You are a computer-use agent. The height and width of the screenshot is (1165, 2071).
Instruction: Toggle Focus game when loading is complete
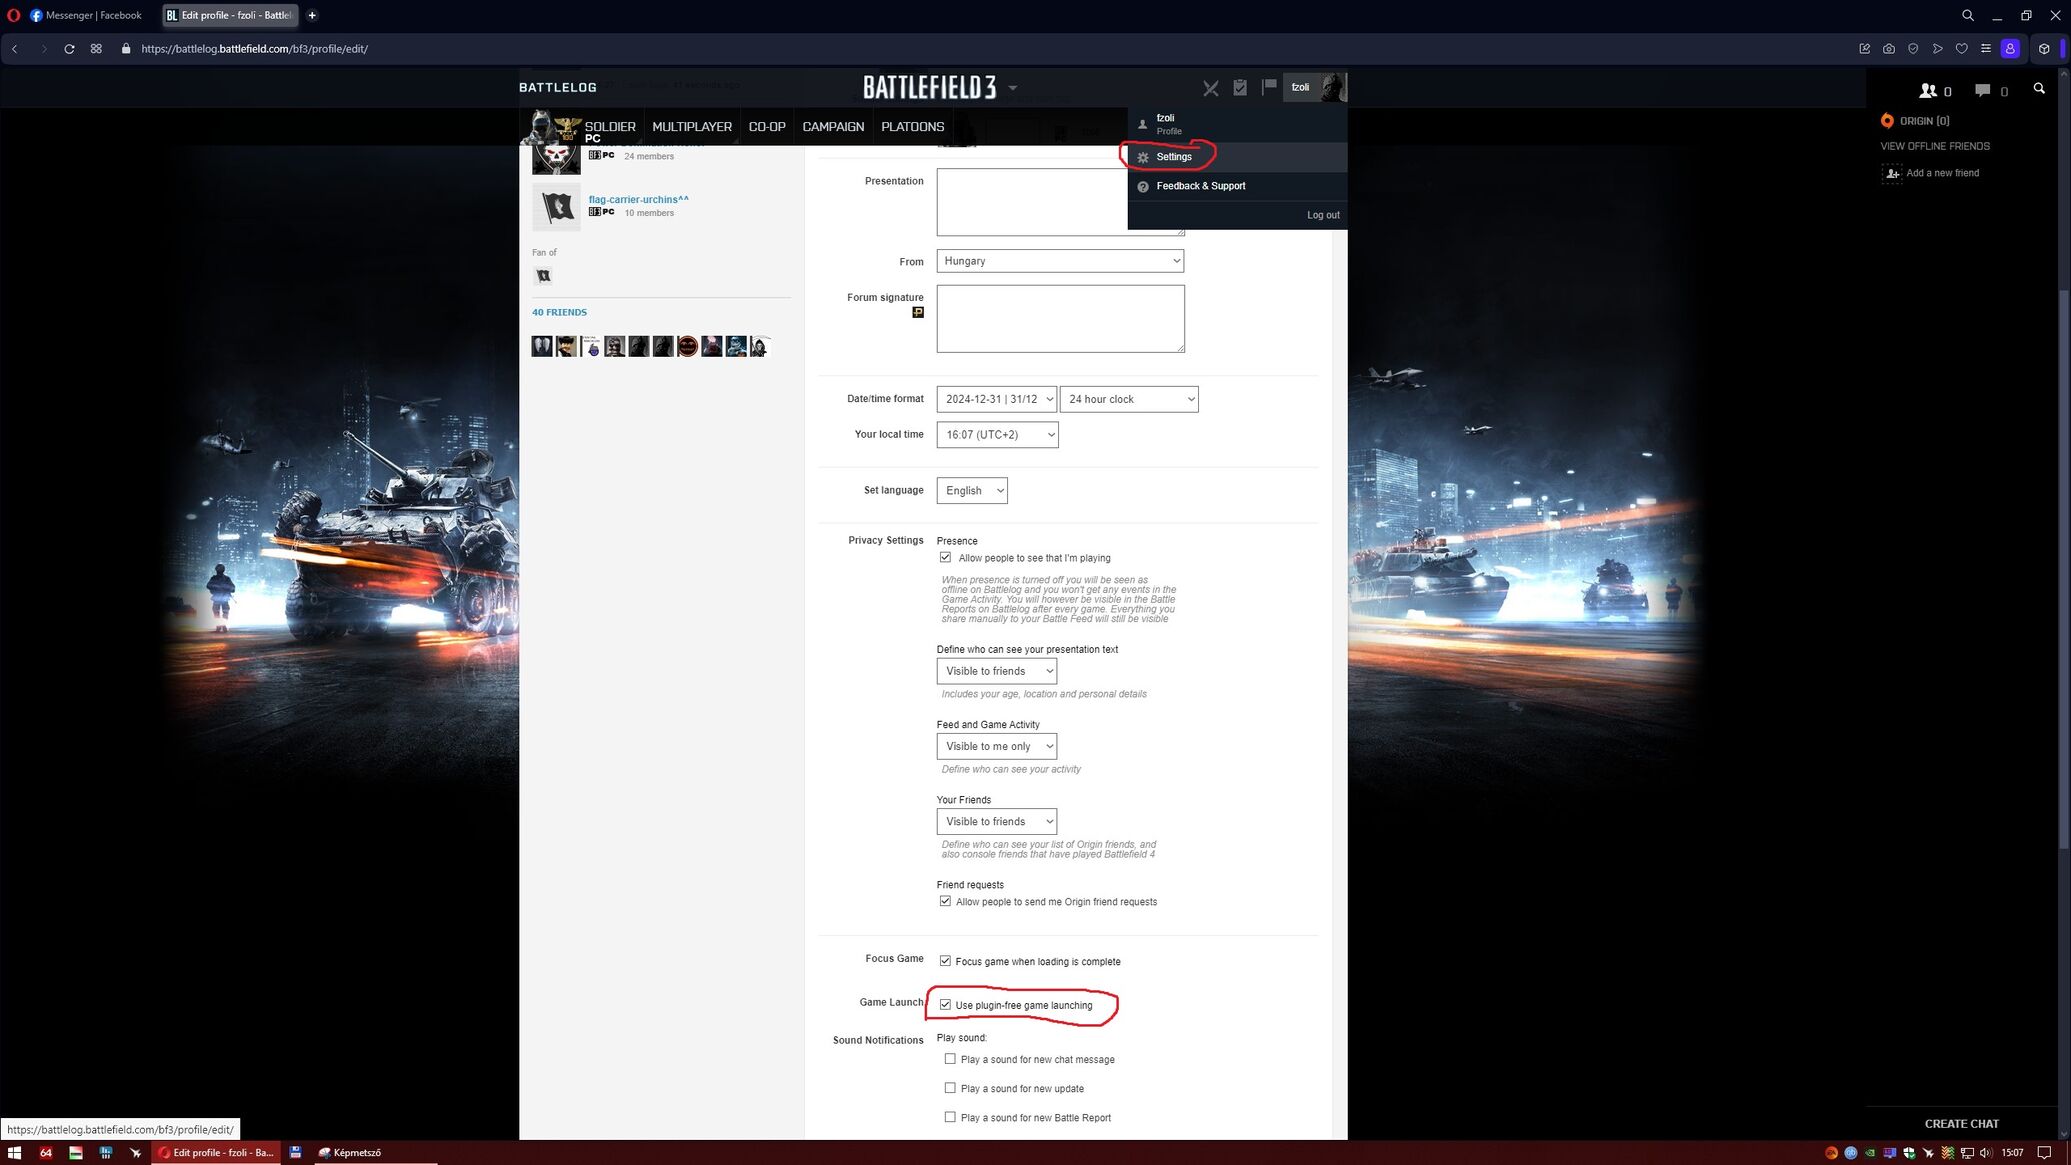tap(945, 961)
